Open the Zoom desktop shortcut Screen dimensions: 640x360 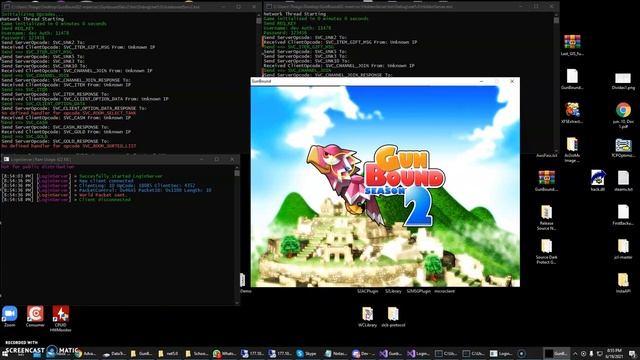pyautogui.click(x=9, y=316)
